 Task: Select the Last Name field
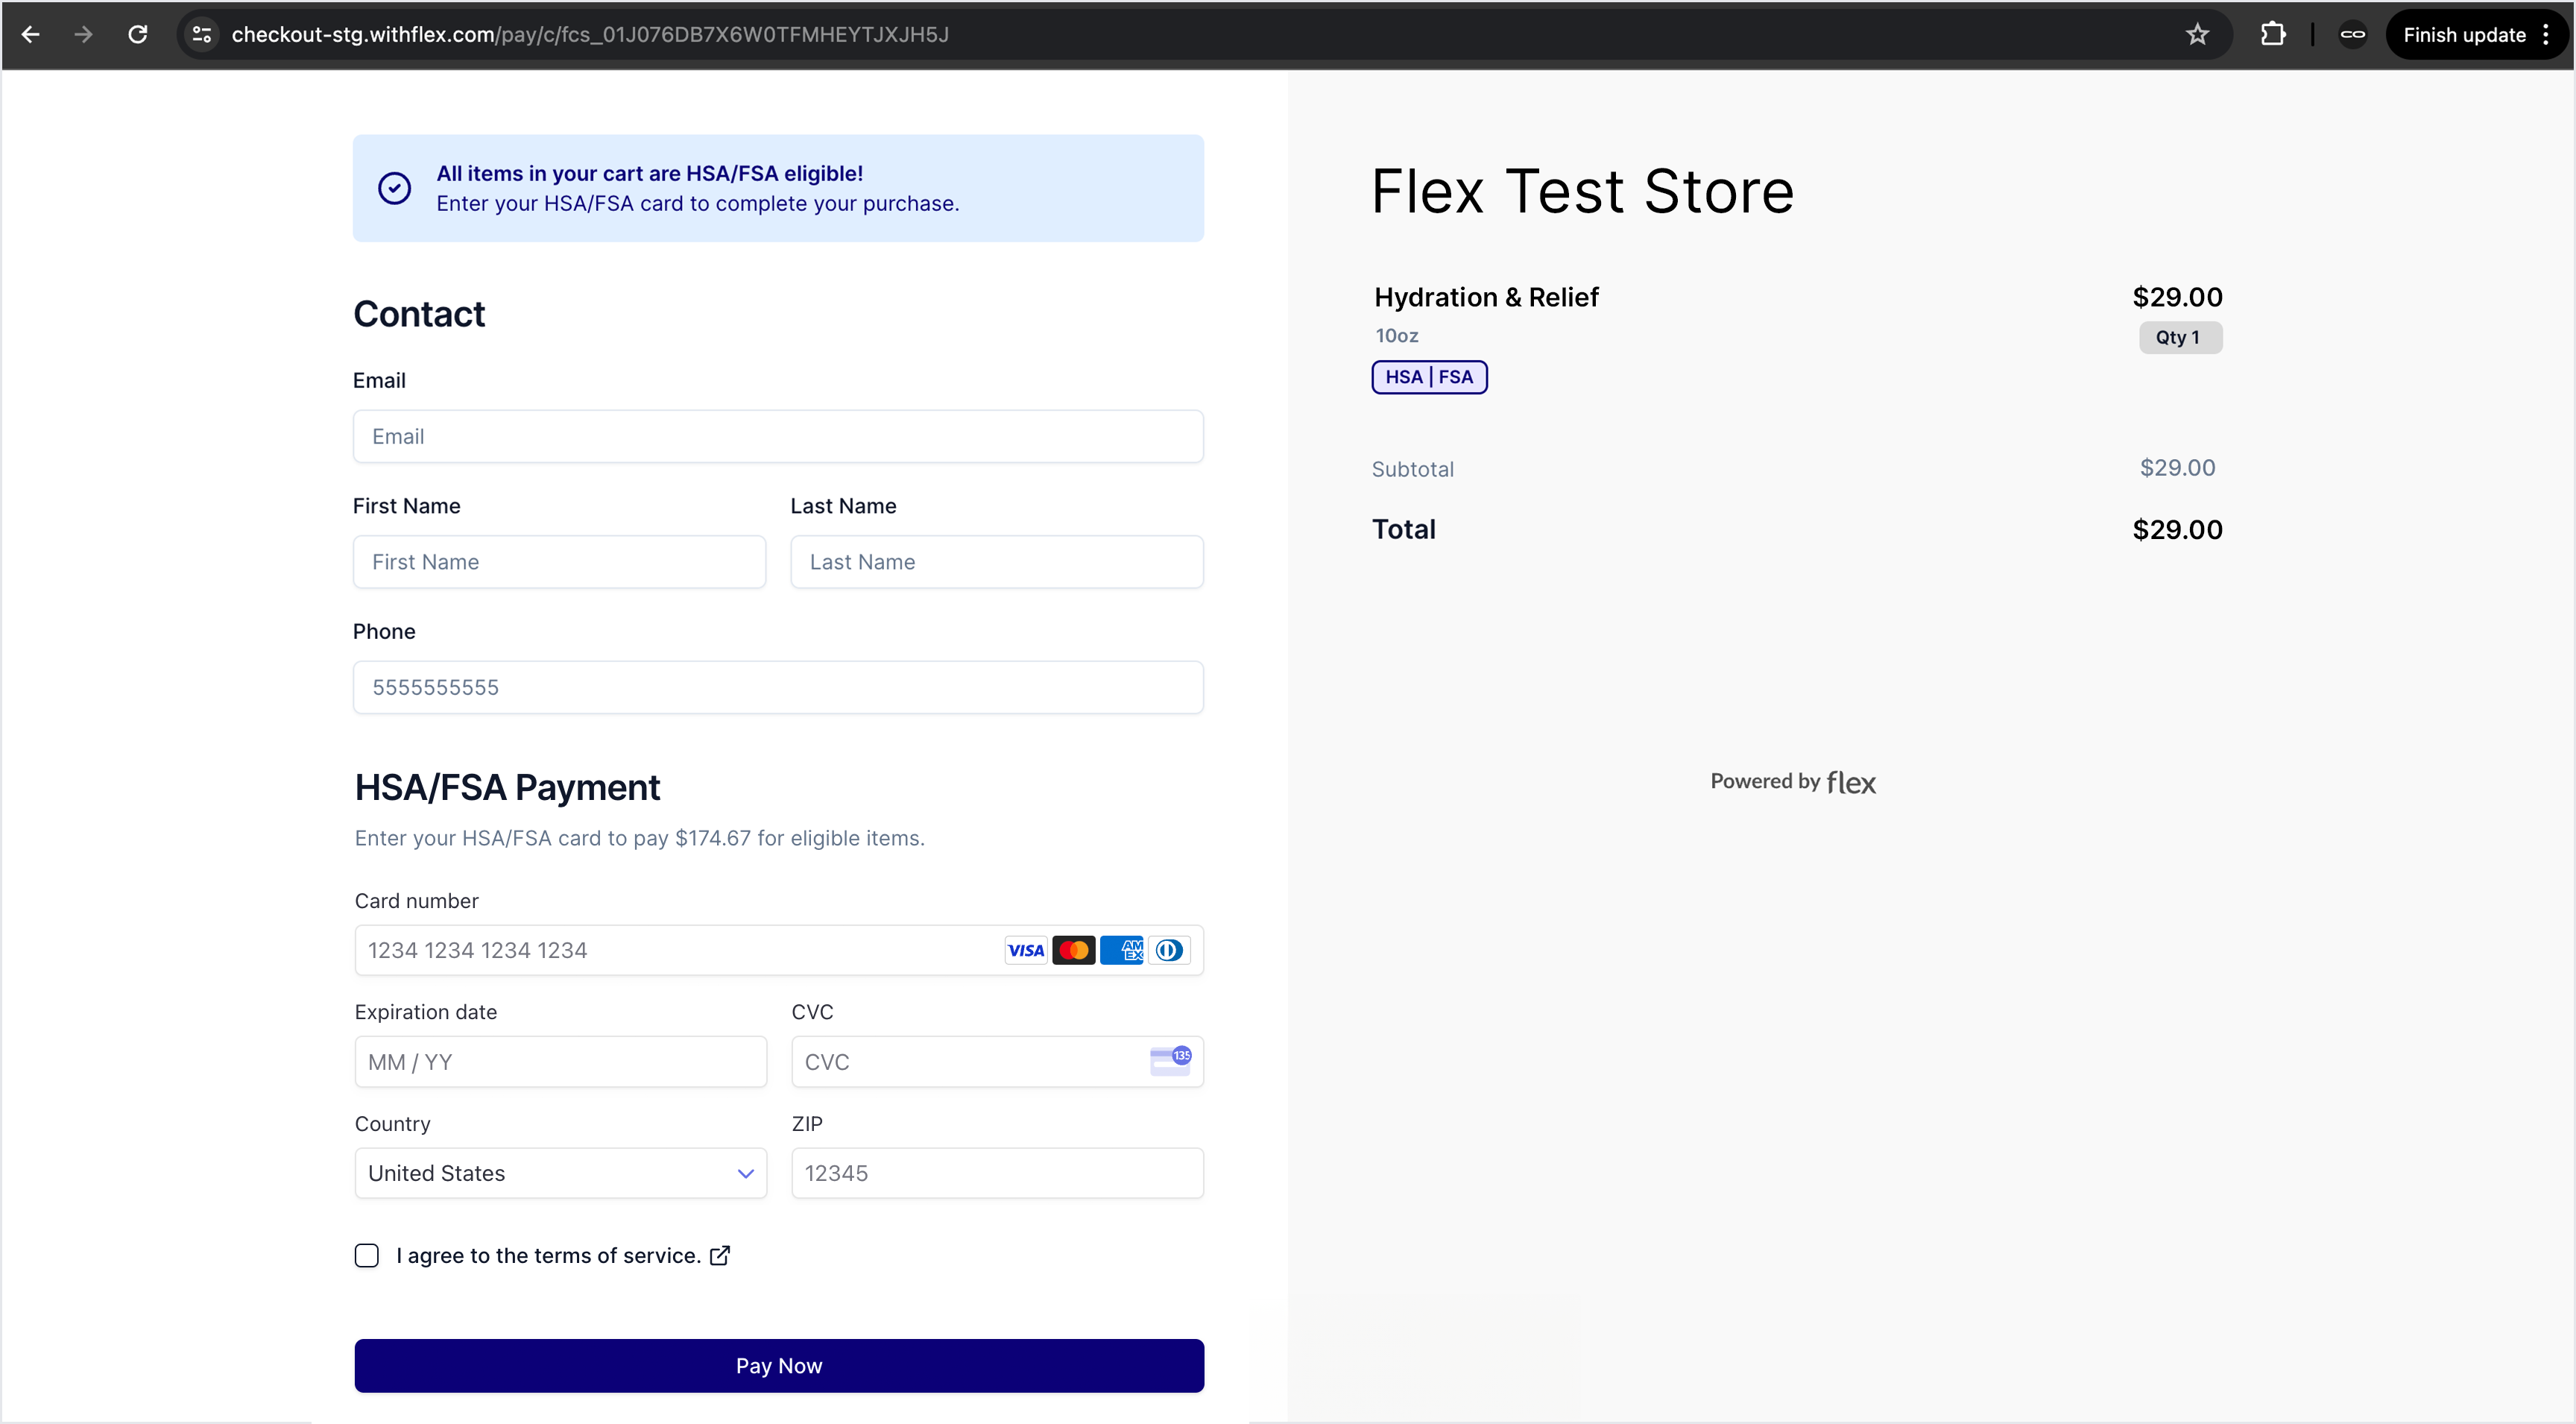click(x=996, y=562)
